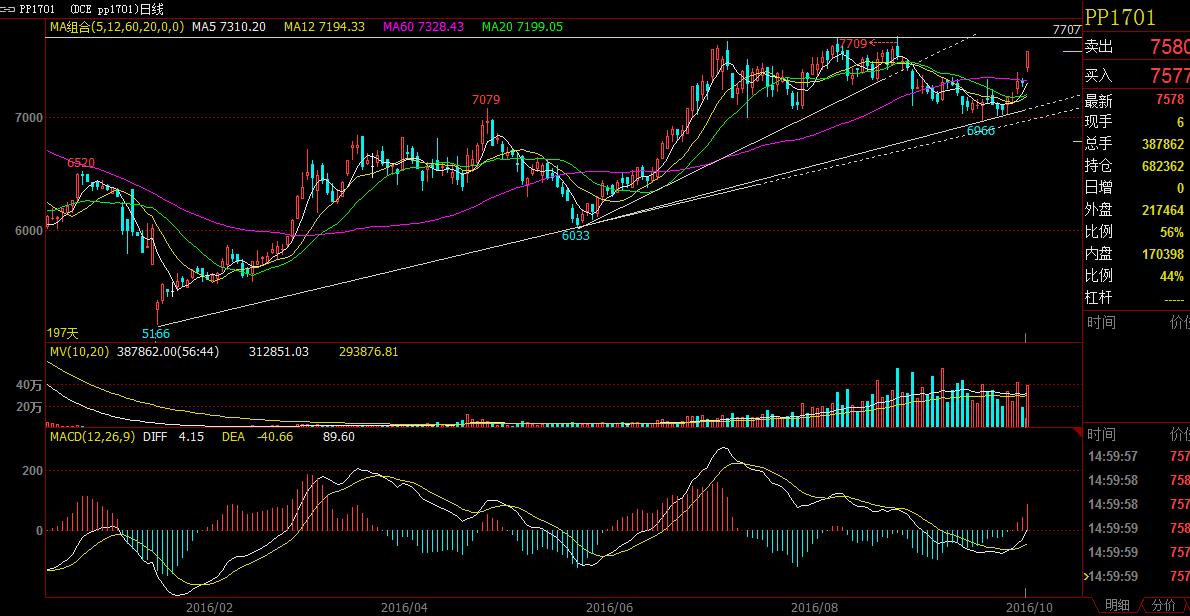
Task: Click the 内盘 170398 row
Action: (1136, 254)
